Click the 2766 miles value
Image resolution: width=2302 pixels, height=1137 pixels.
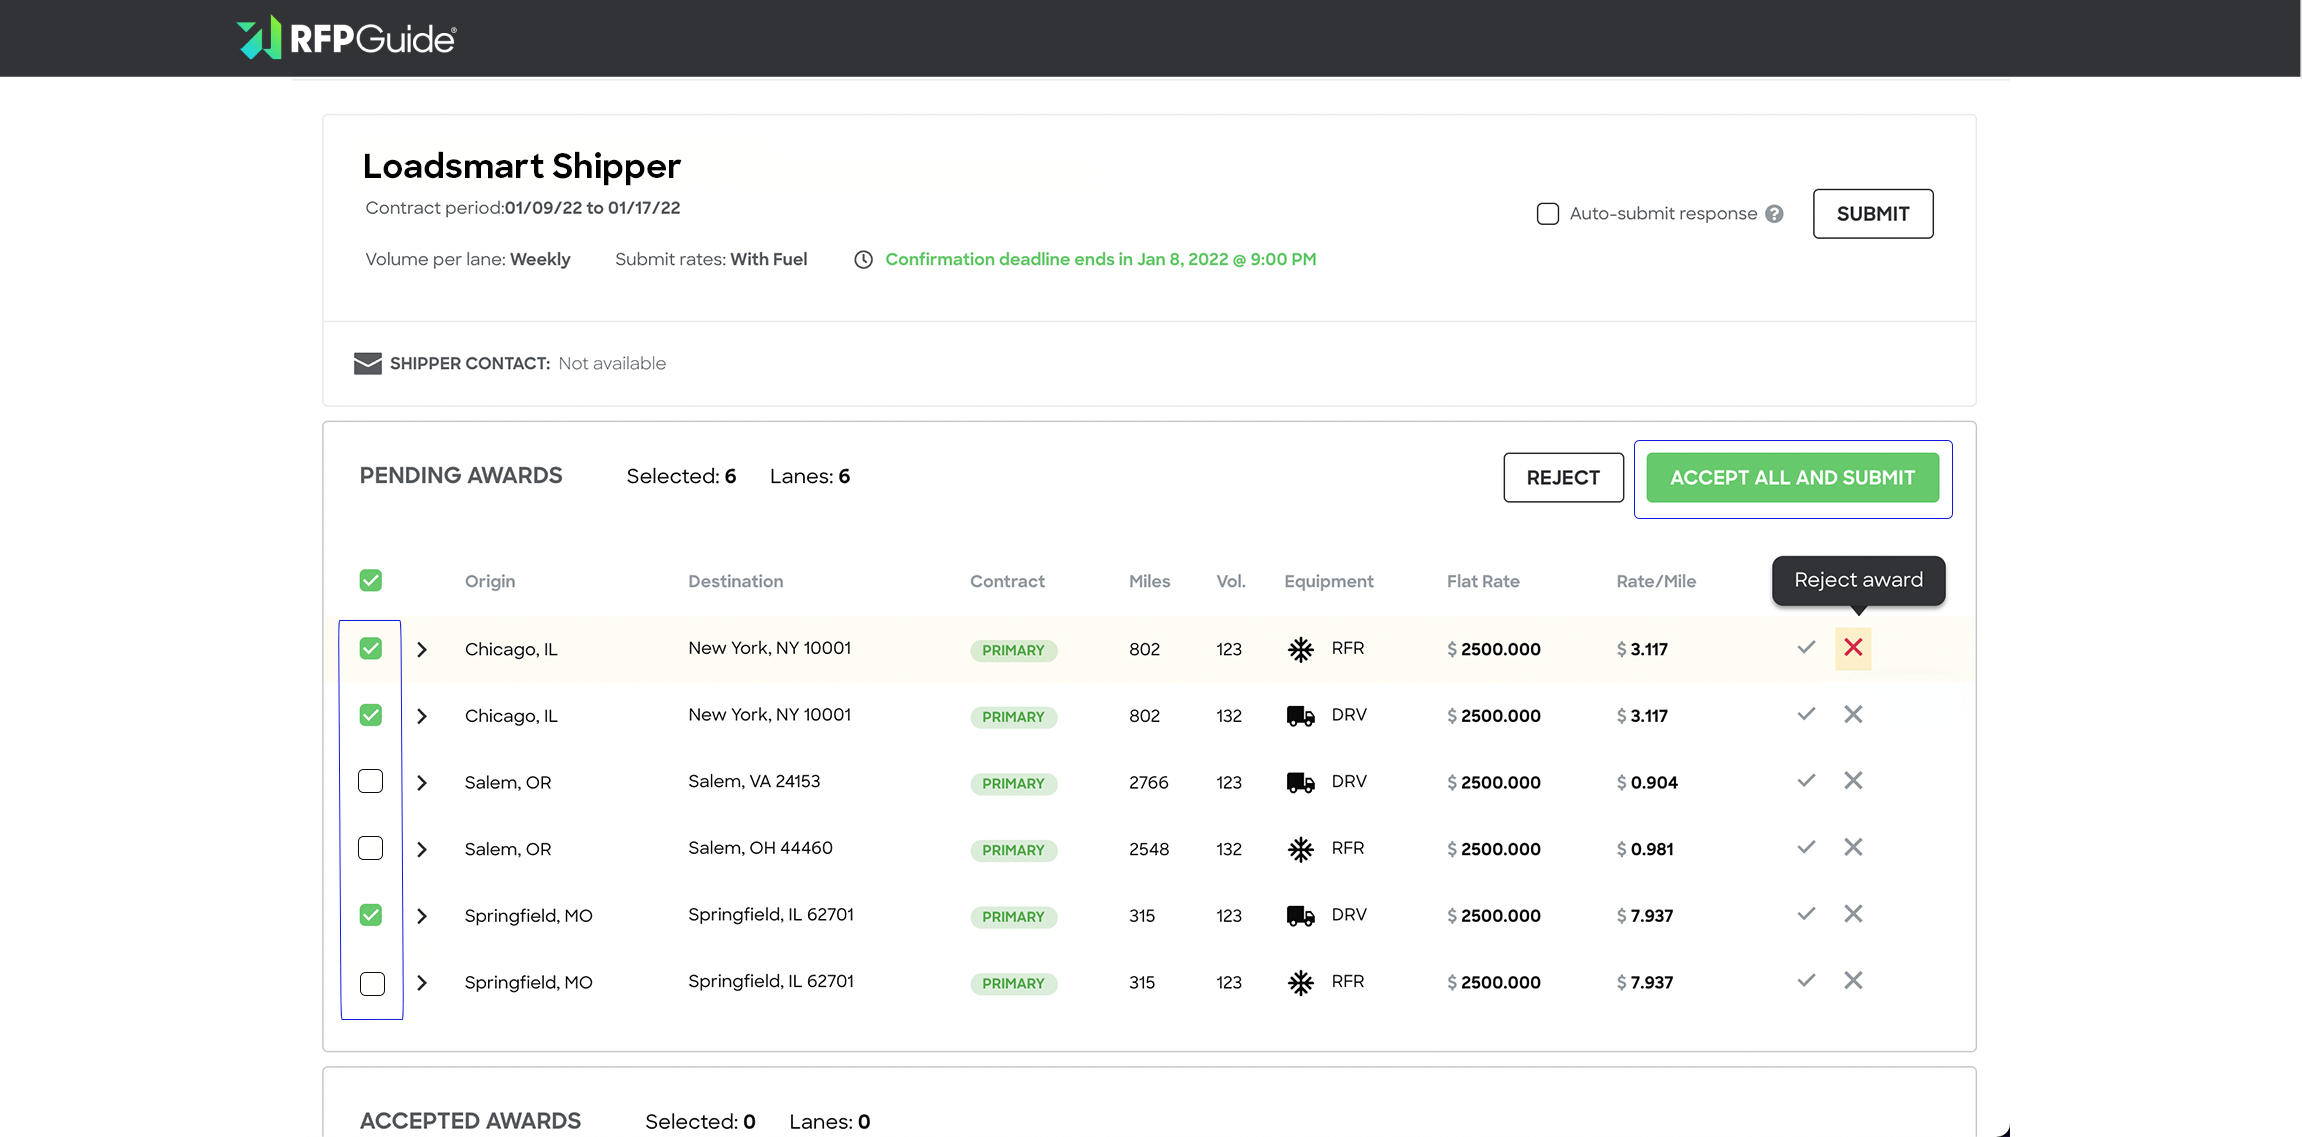tap(1149, 783)
